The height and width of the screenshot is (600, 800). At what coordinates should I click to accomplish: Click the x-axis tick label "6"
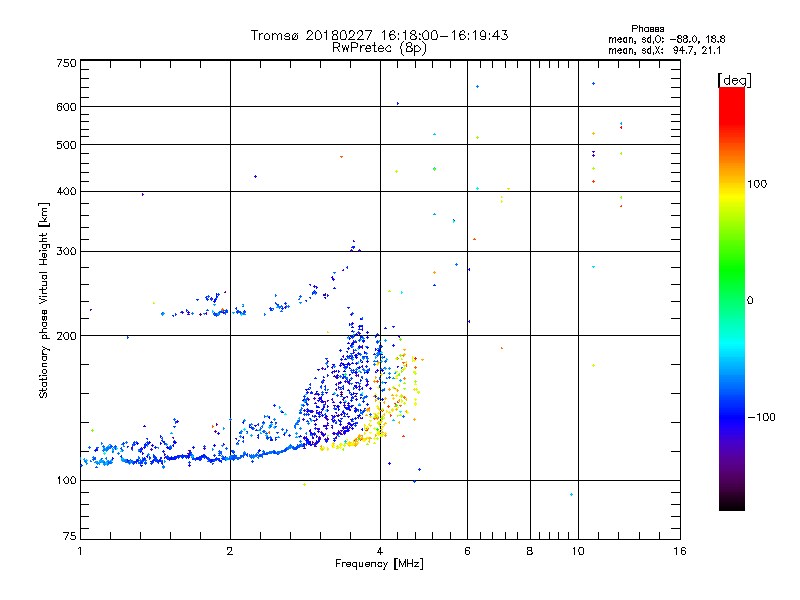click(x=467, y=551)
